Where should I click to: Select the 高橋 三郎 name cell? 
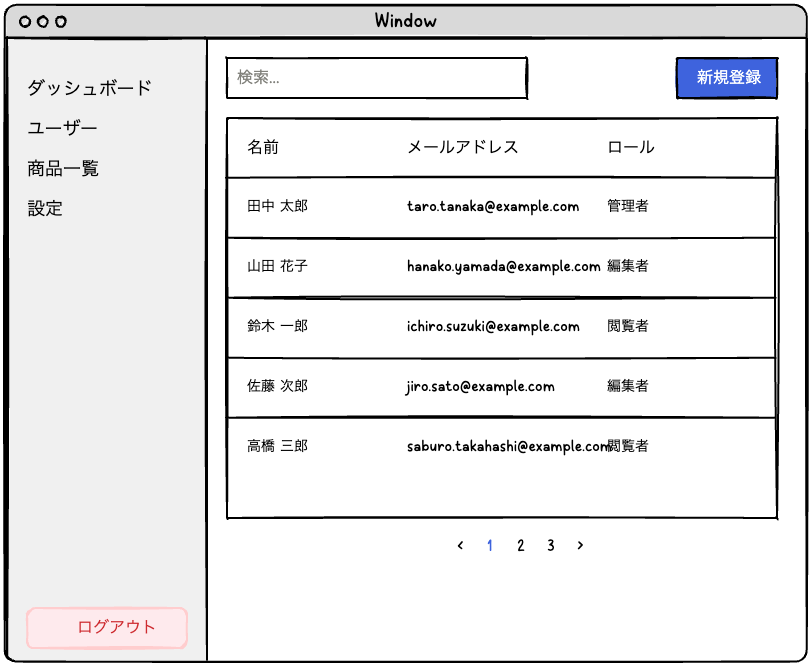[277, 446]
